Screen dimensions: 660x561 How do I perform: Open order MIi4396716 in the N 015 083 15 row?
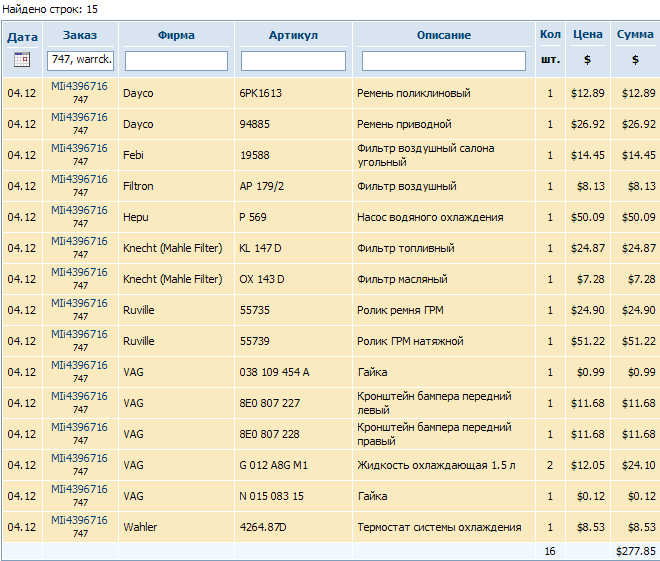point(80,489)
